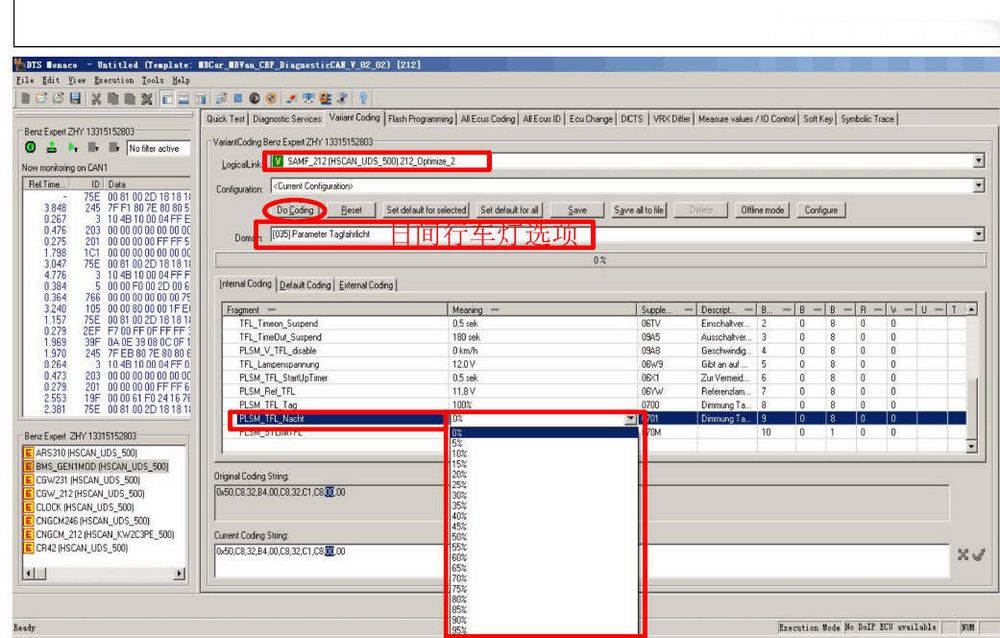Screen dimensions: 1000x638
Task: Click the green filter arrow icon beside upload icon
Action: pos(73,147)
